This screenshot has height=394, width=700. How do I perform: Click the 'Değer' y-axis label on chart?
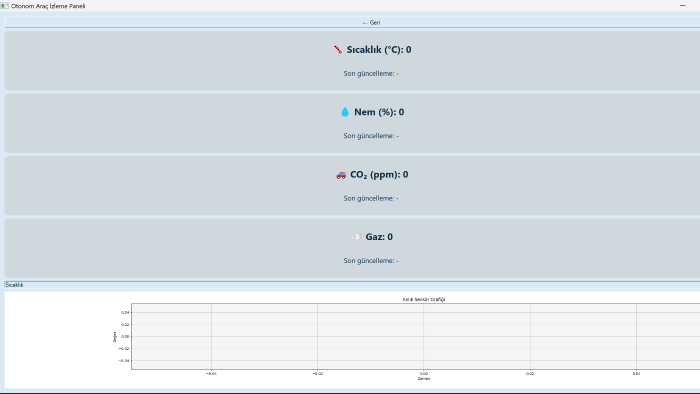[x=114, y=337]
